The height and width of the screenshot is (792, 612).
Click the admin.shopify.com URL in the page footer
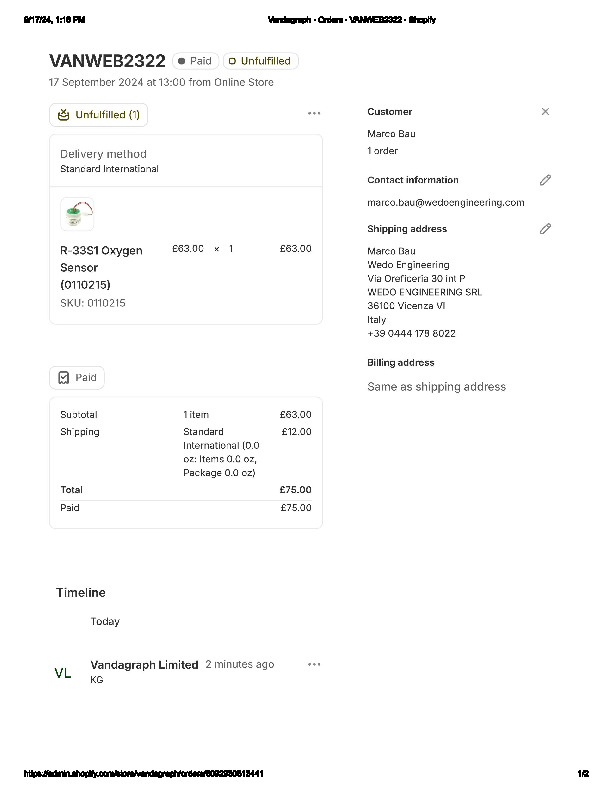click(x=143, y=774)
